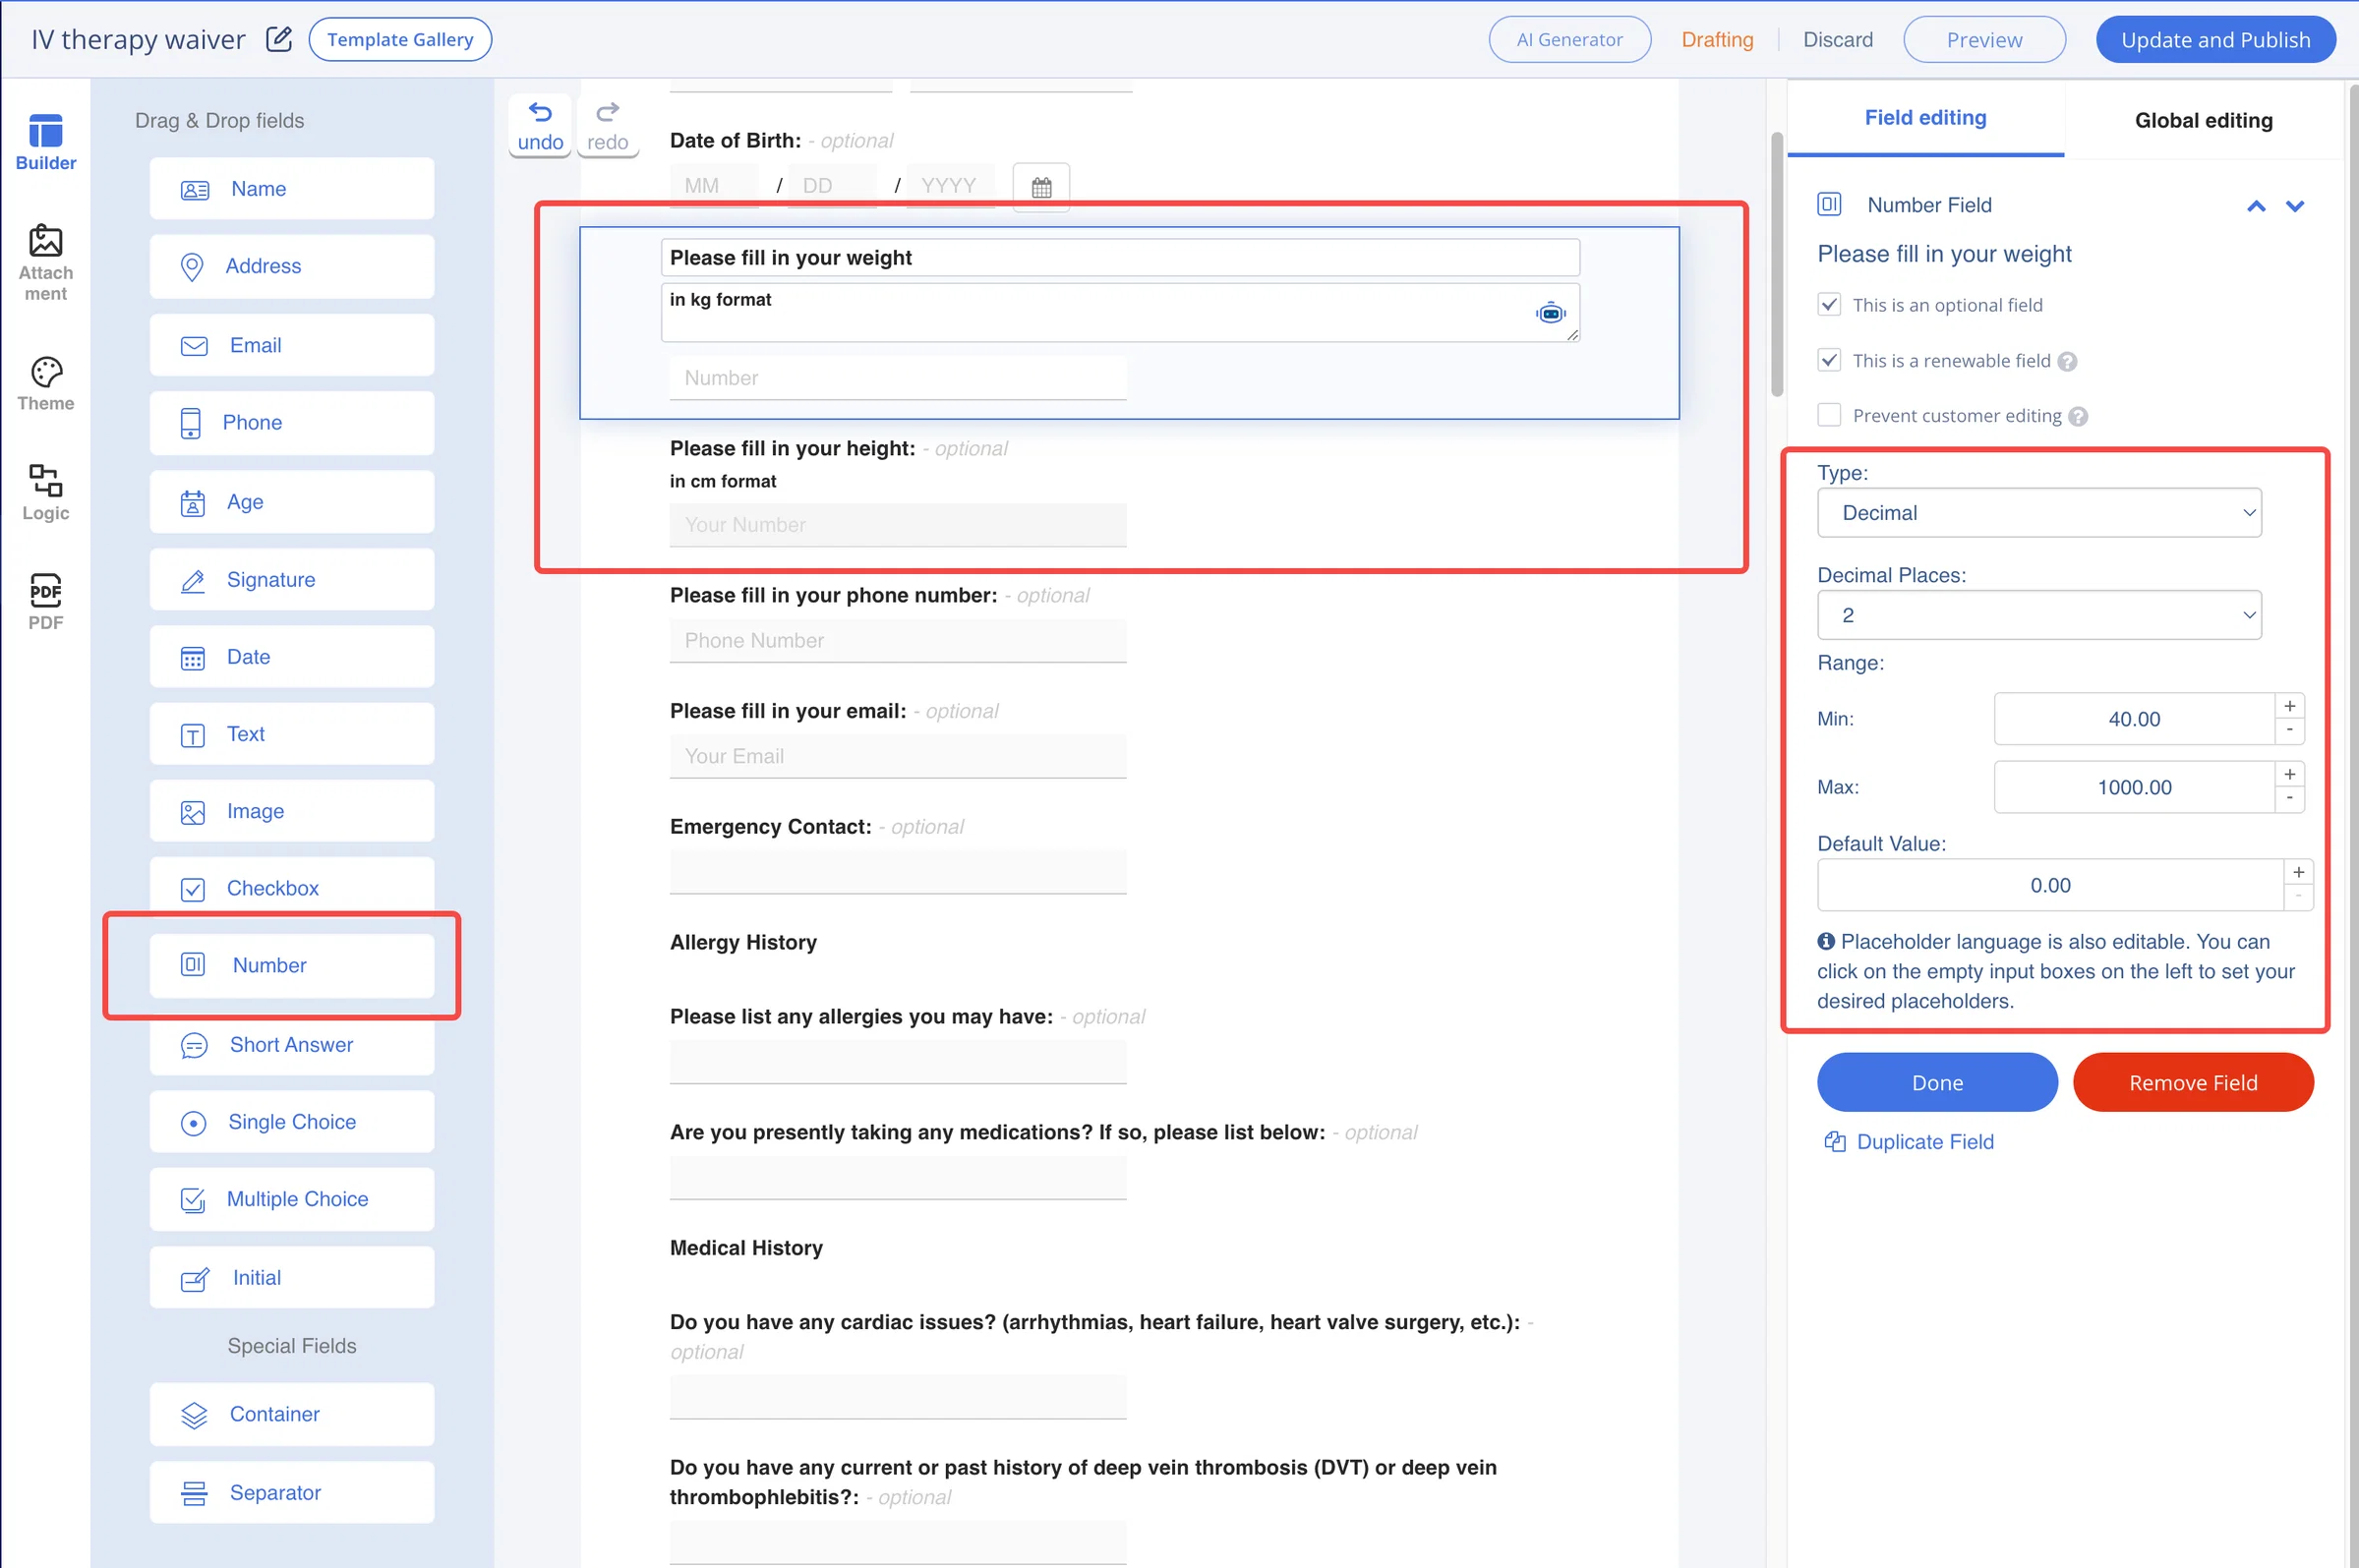
Task: Click the Phone Number input field
Action: pos(898,641)
